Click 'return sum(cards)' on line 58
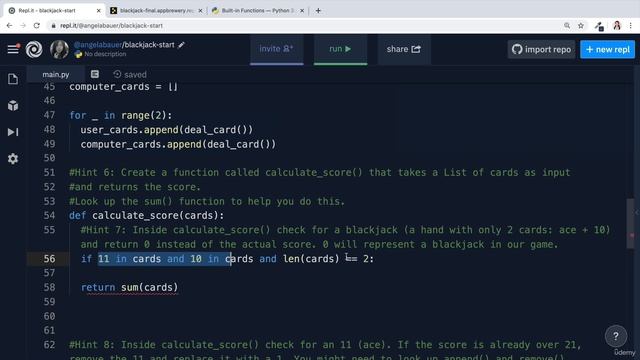The image size is (640, 360). pos(129,287)
